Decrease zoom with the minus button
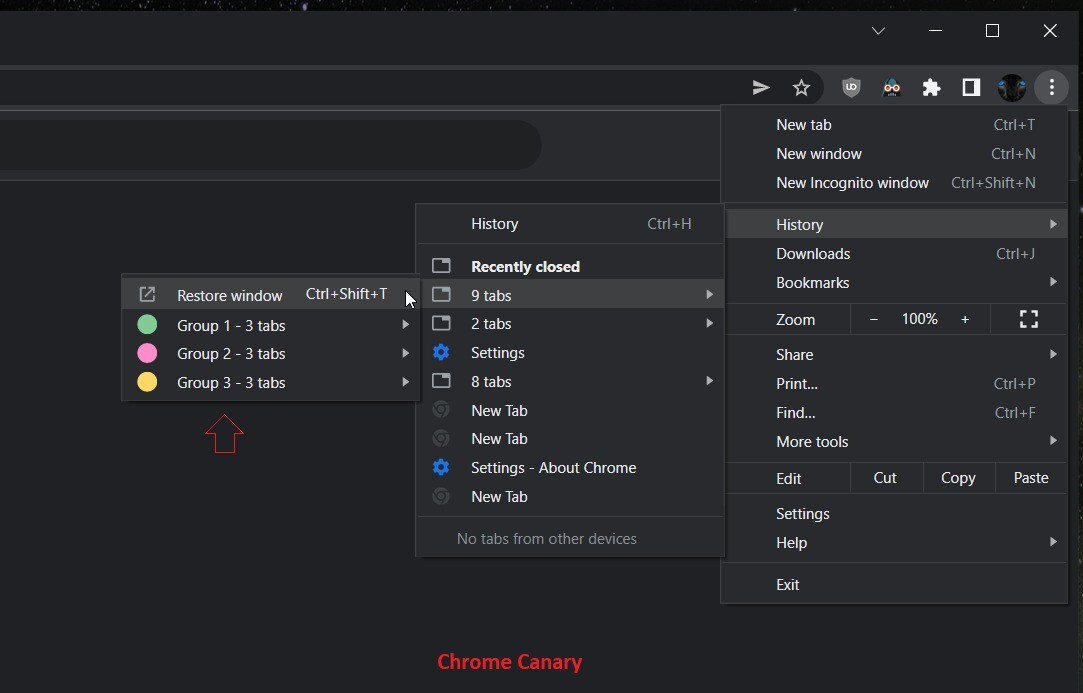 coord(873,319)
